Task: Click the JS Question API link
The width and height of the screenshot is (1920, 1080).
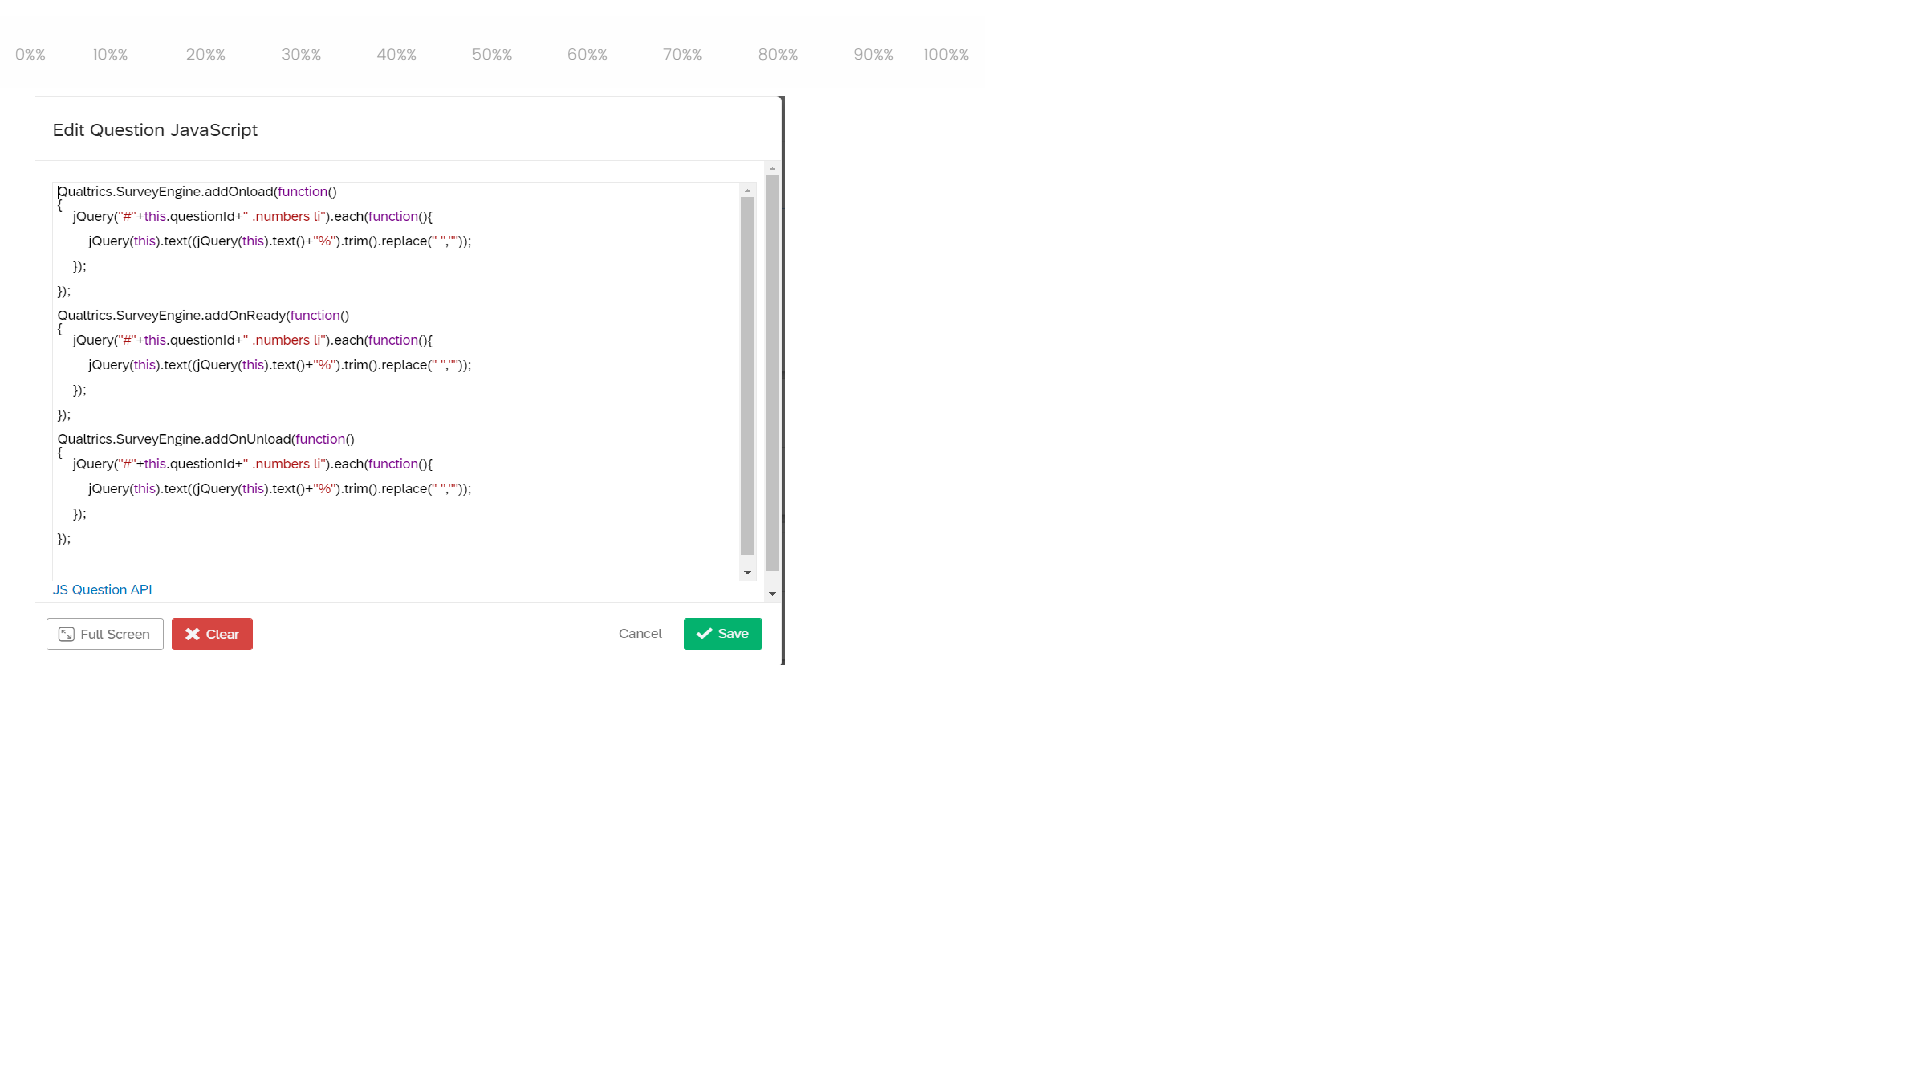Action: tap(102, 589)
